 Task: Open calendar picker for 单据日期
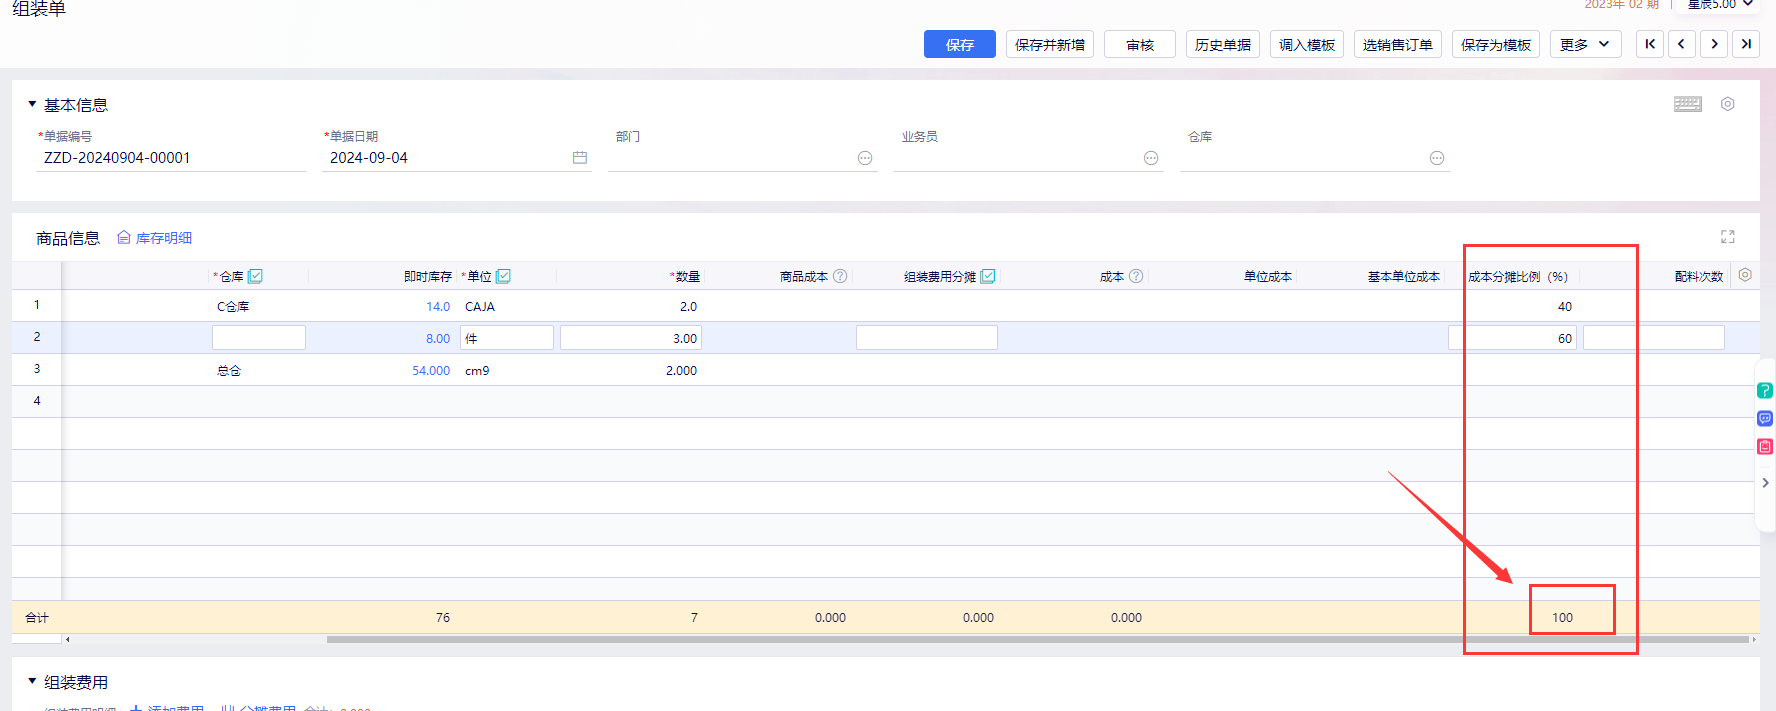[x=580, y=158]
